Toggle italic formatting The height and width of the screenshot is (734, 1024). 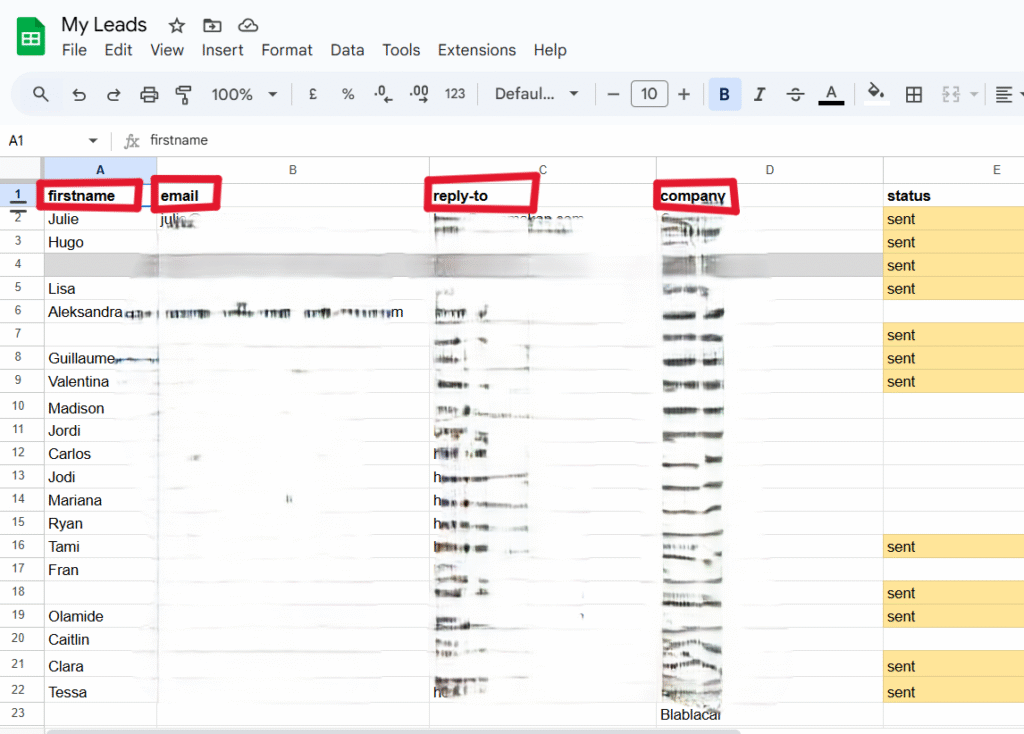tap(760, 93)
